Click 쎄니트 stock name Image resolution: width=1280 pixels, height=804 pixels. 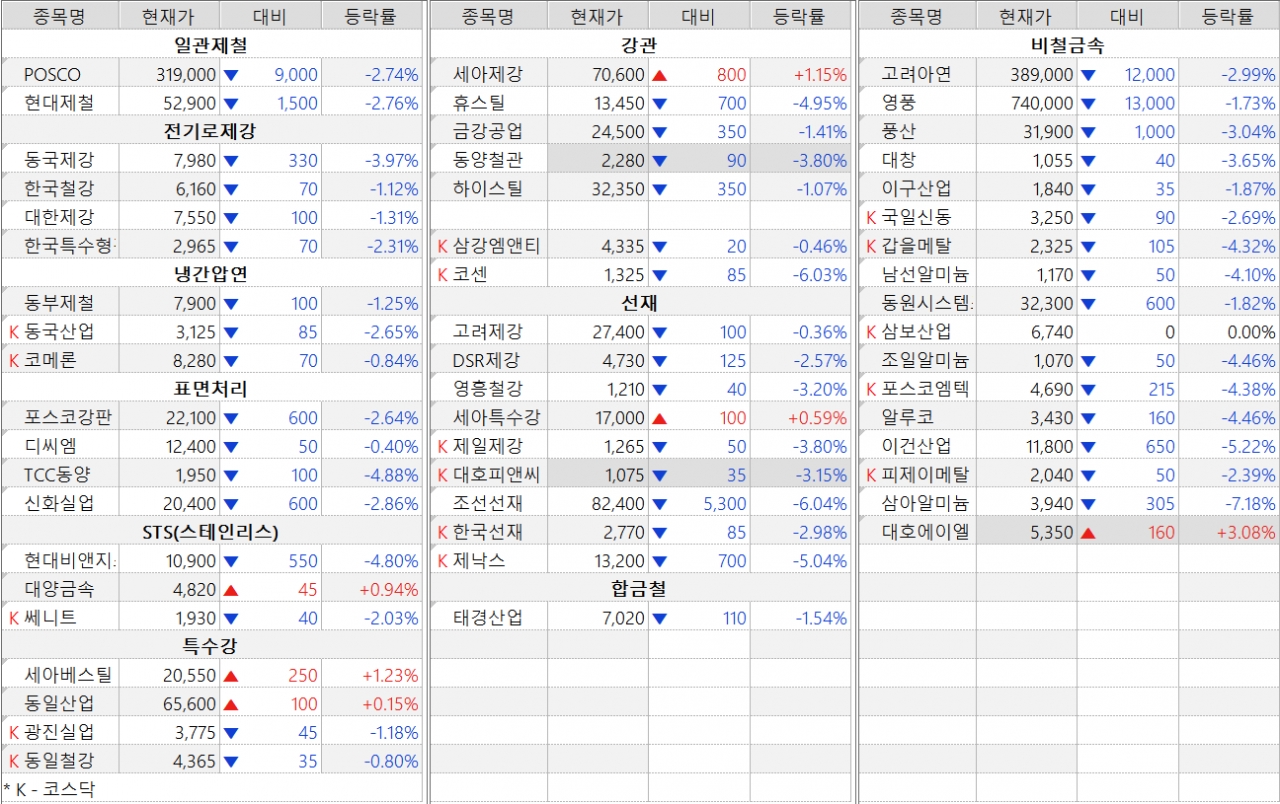(51, 618)
